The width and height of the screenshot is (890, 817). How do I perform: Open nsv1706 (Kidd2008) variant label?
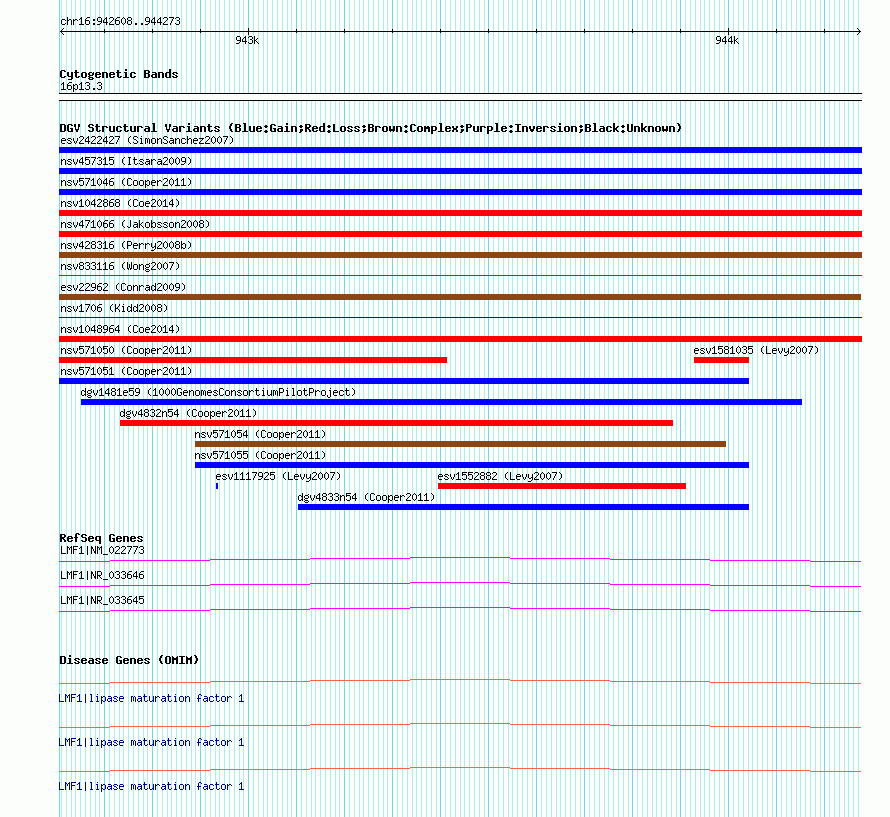(114, 308)
